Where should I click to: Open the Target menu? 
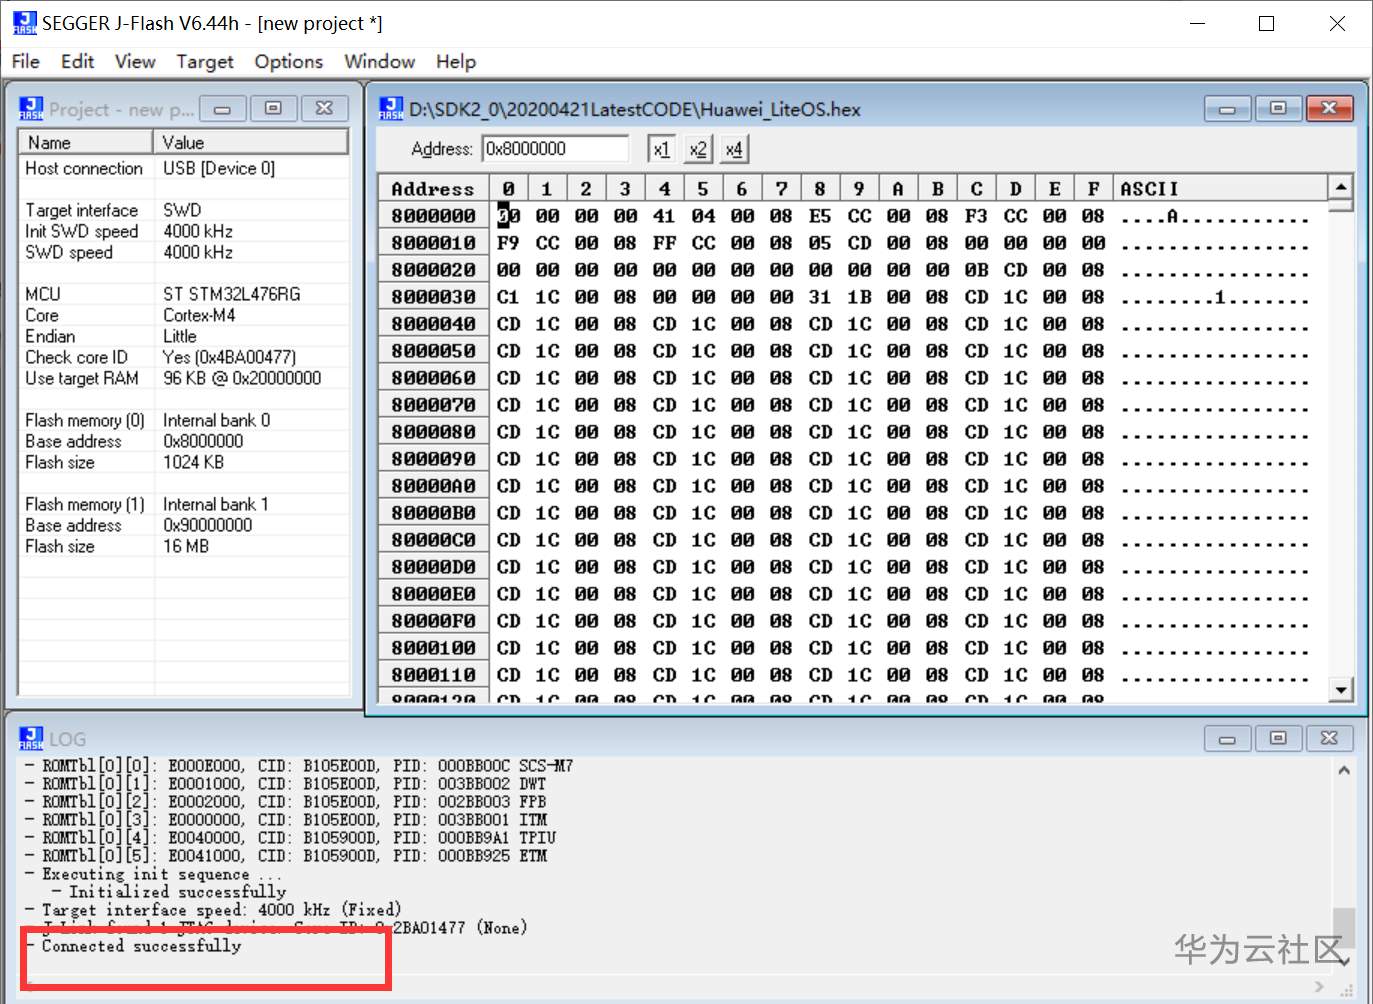205,62
